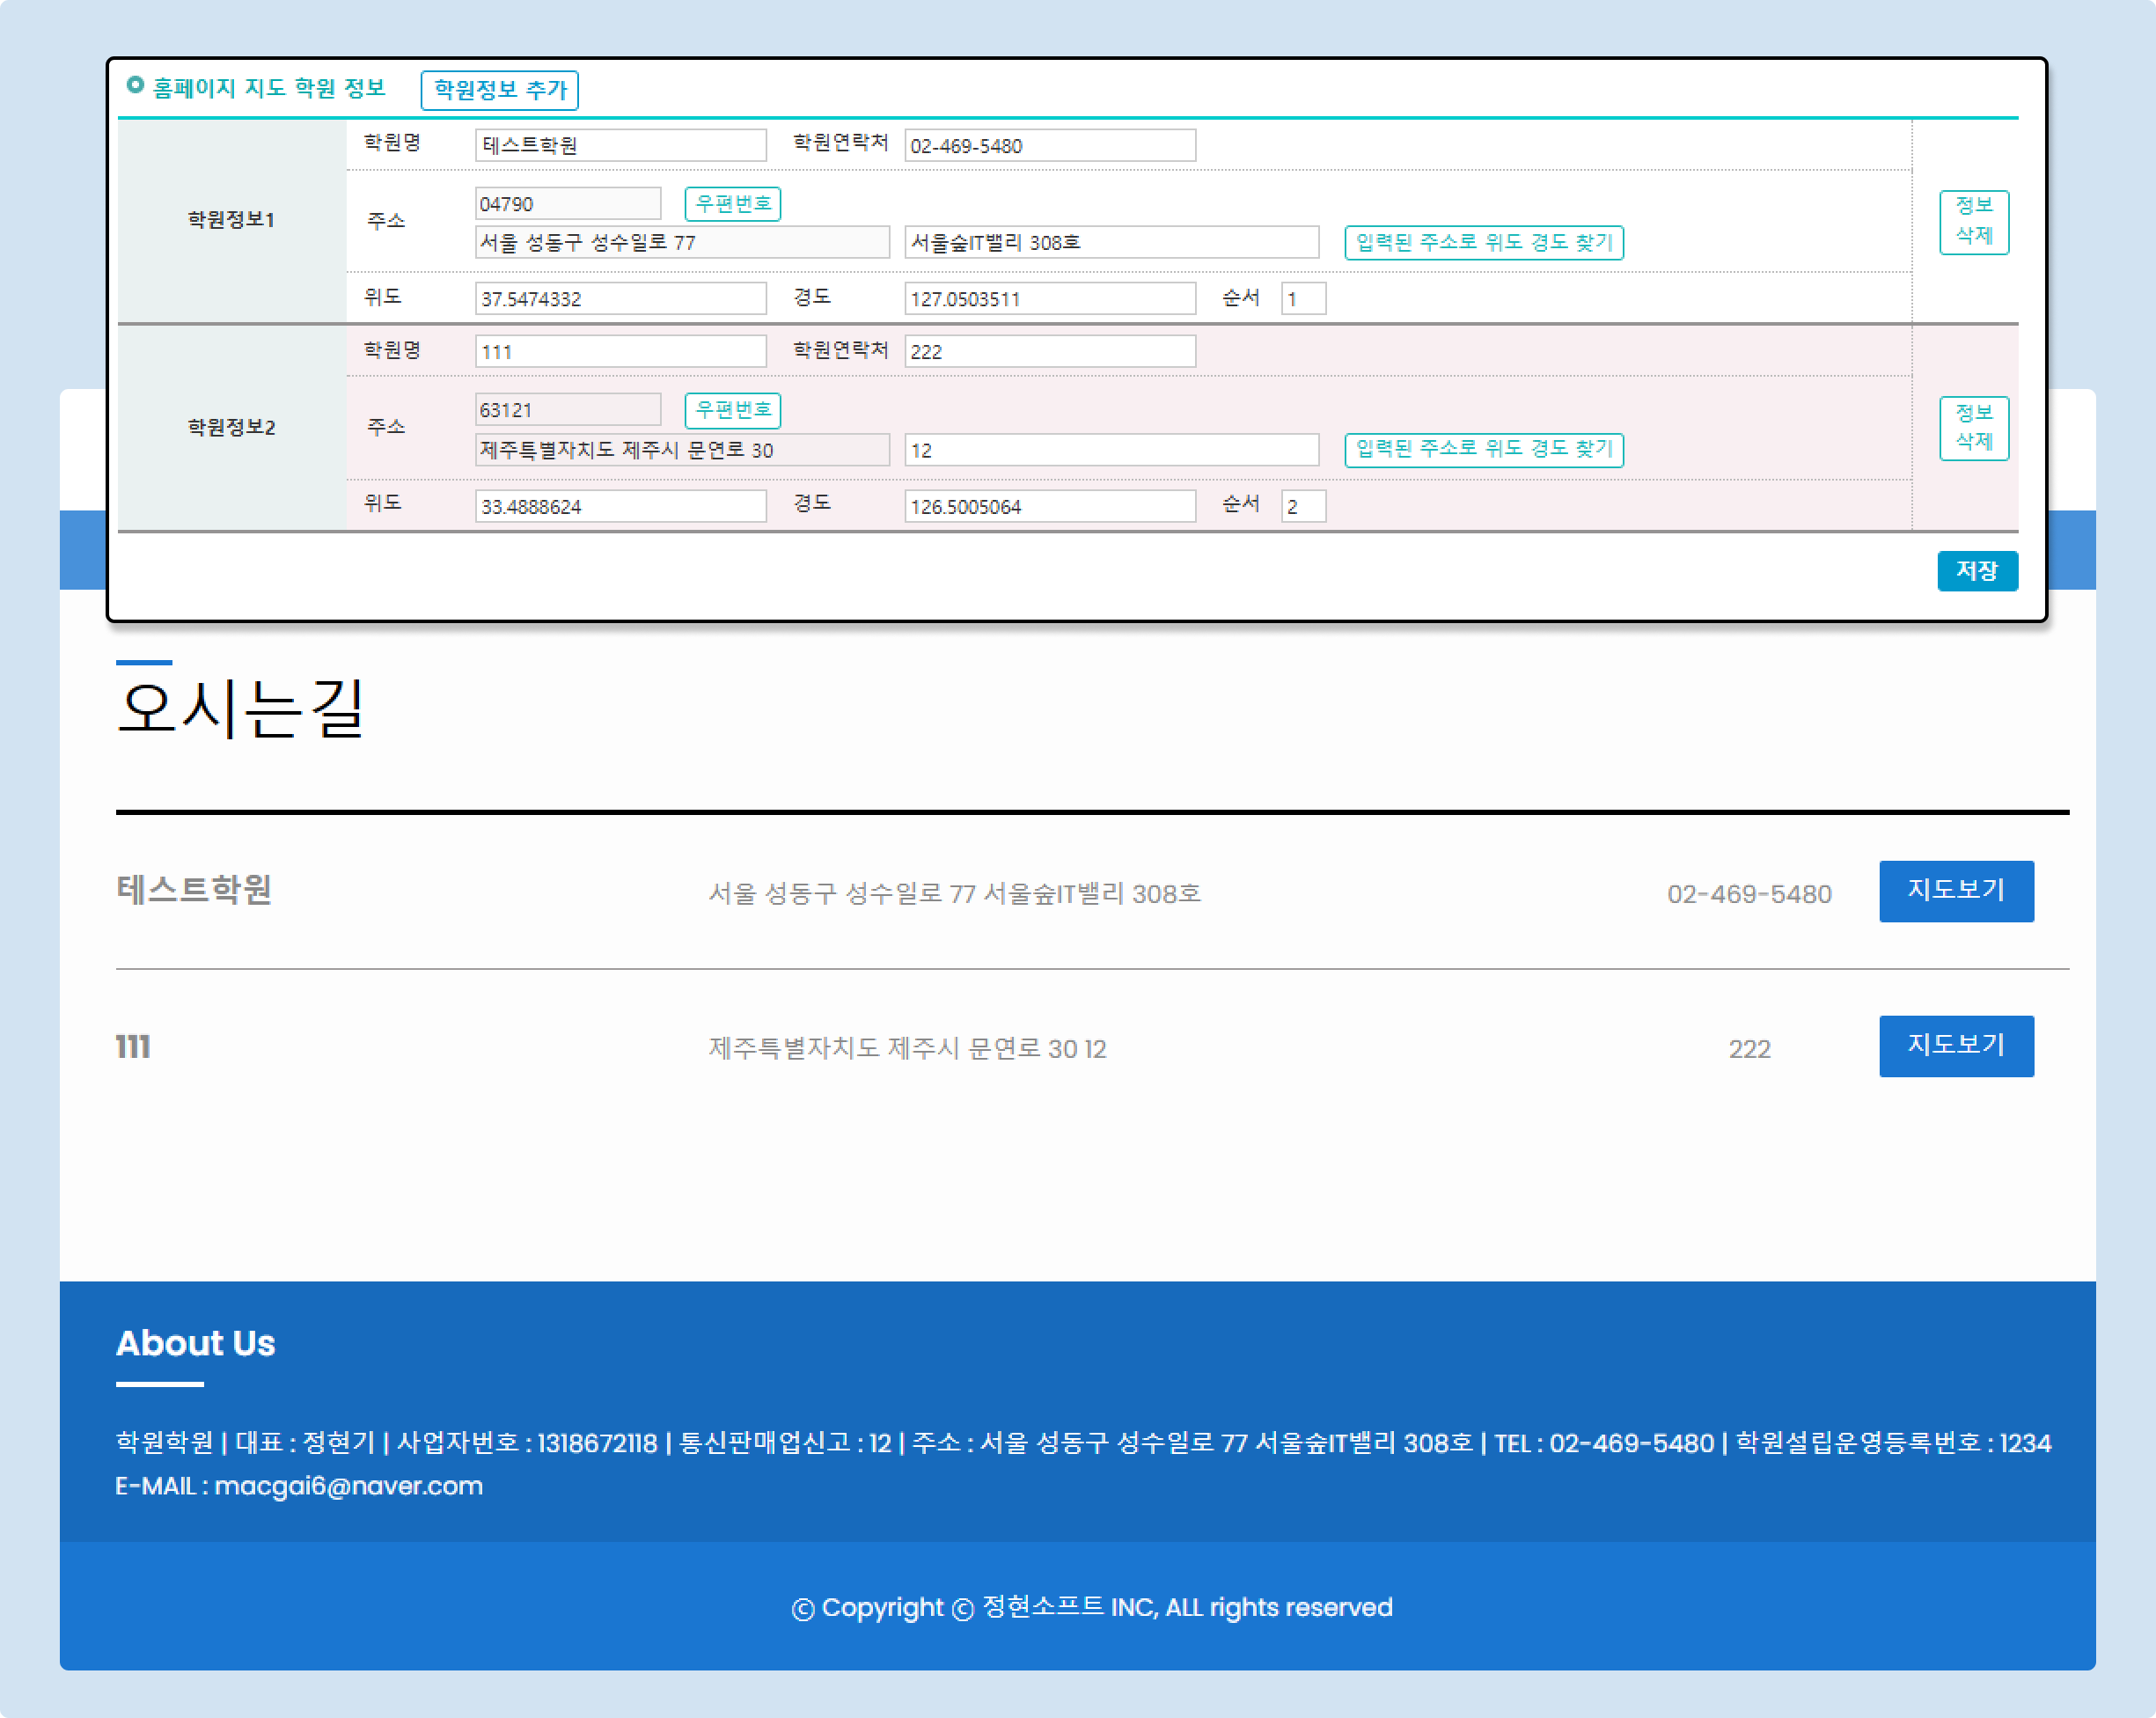Click the 37.5474332 latitude field
The image size is (2156, 1718).
click(620, 299)
